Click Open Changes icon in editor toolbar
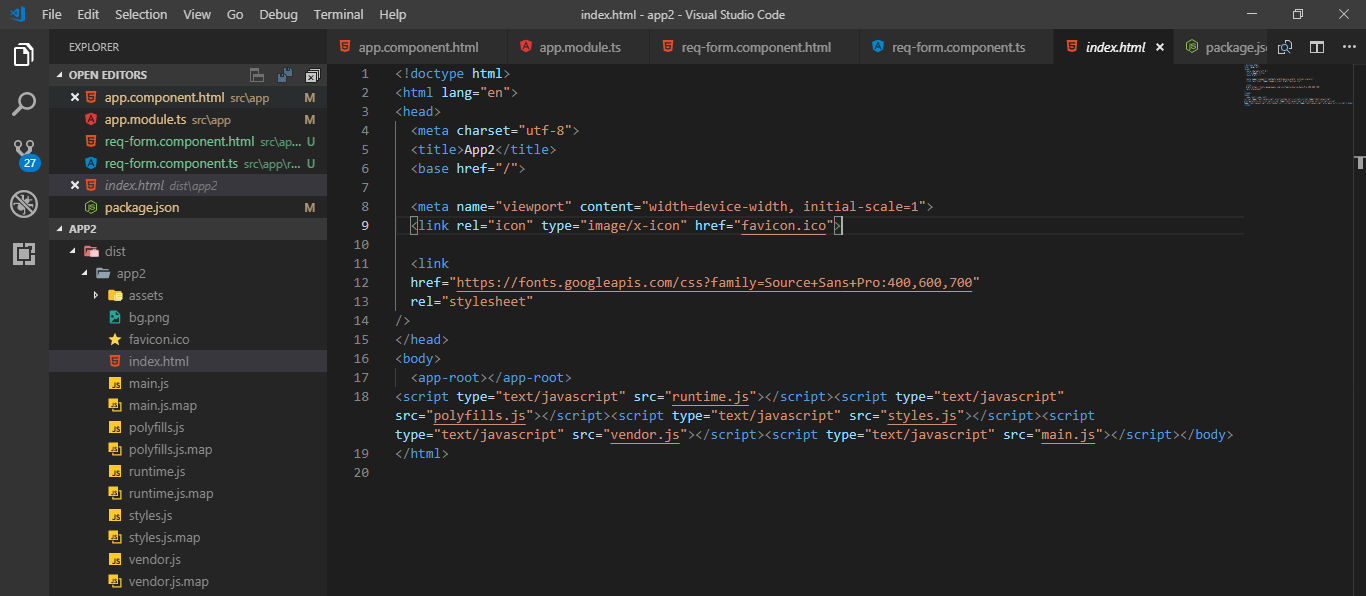The height and width of the screenshot is (596, 1366). (1286, 47)
